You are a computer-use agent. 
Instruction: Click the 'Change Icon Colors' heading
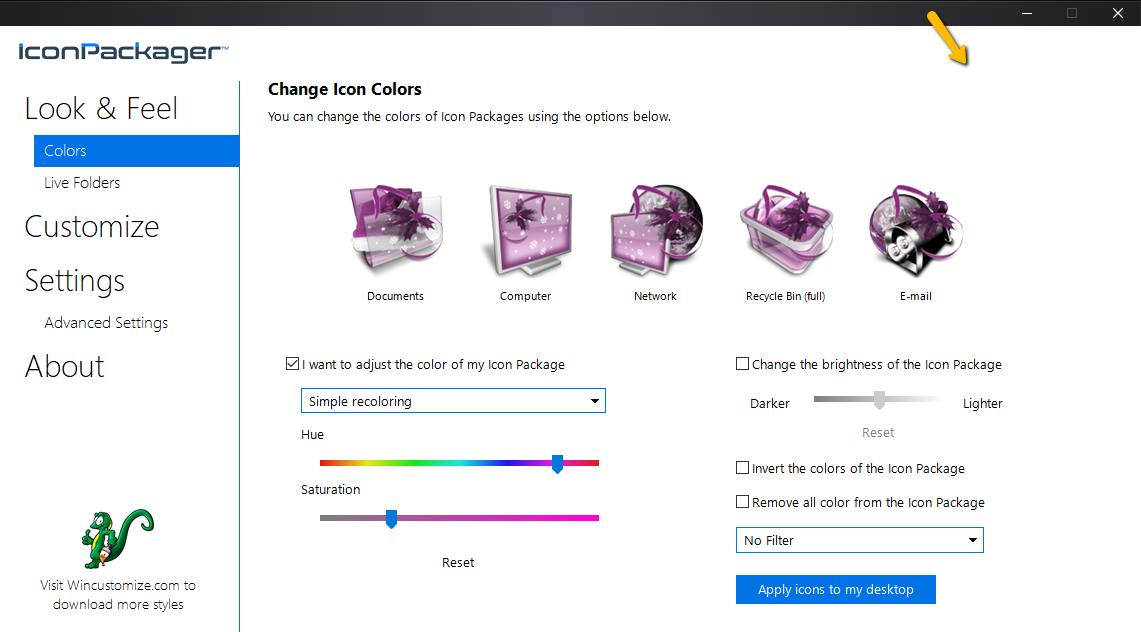tap(345, 89)
